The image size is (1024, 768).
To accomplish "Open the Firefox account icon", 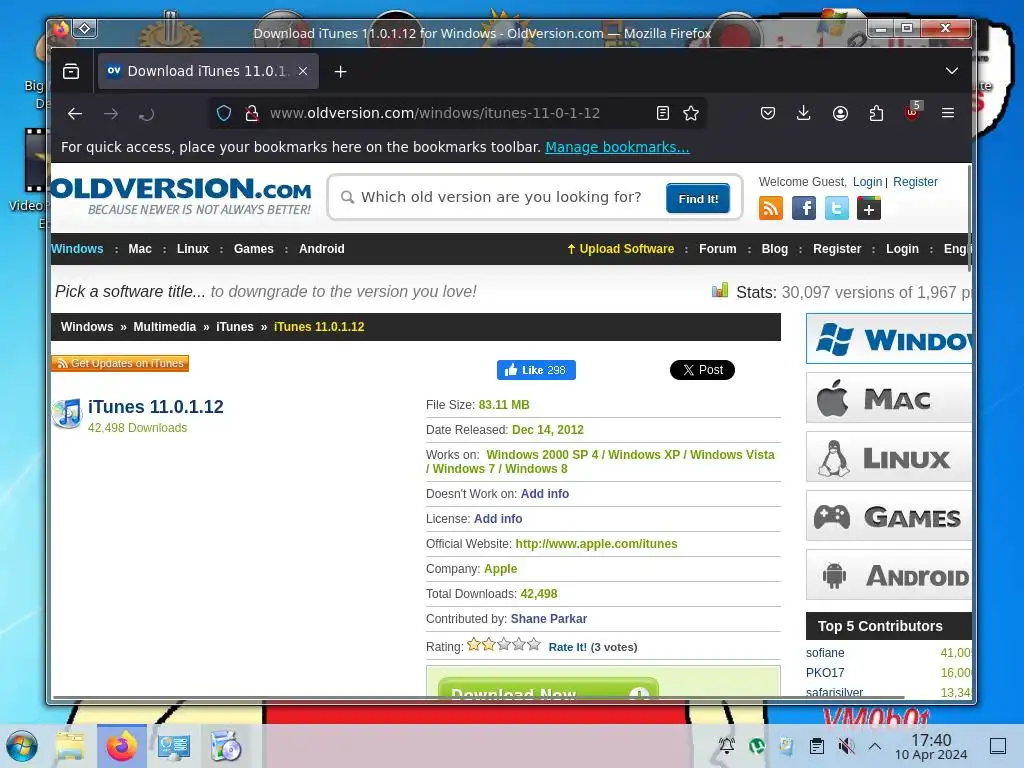I will click(x=840, y=113).
